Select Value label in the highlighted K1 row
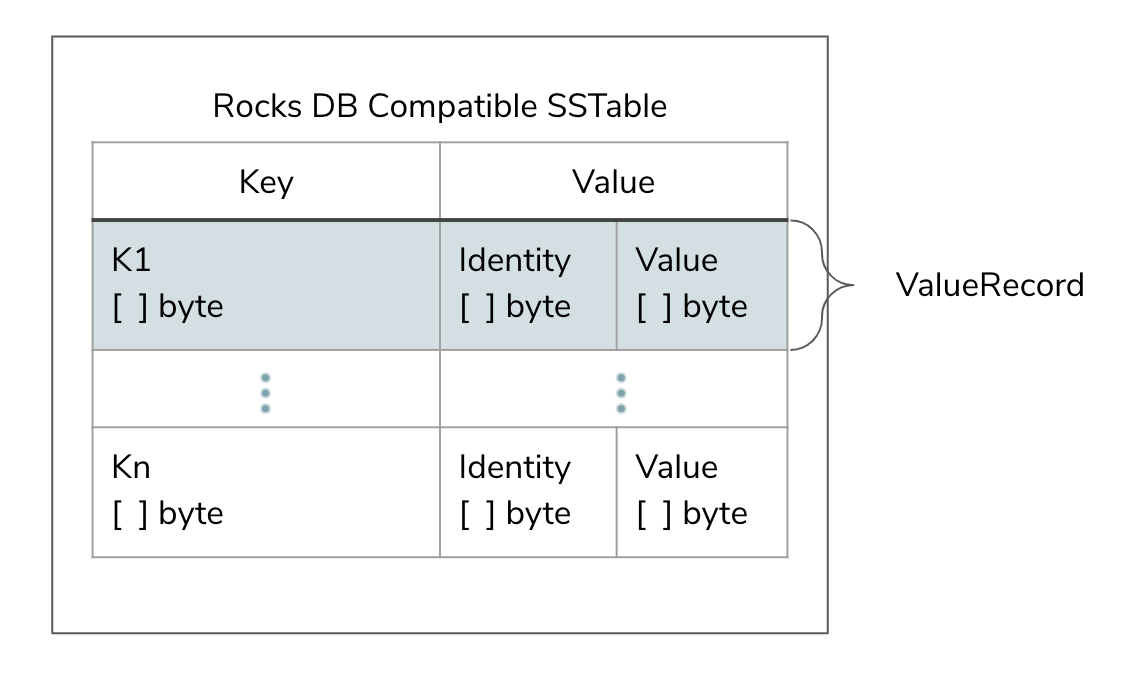This screenshot has width=1128, height=682. pos(677,260)
